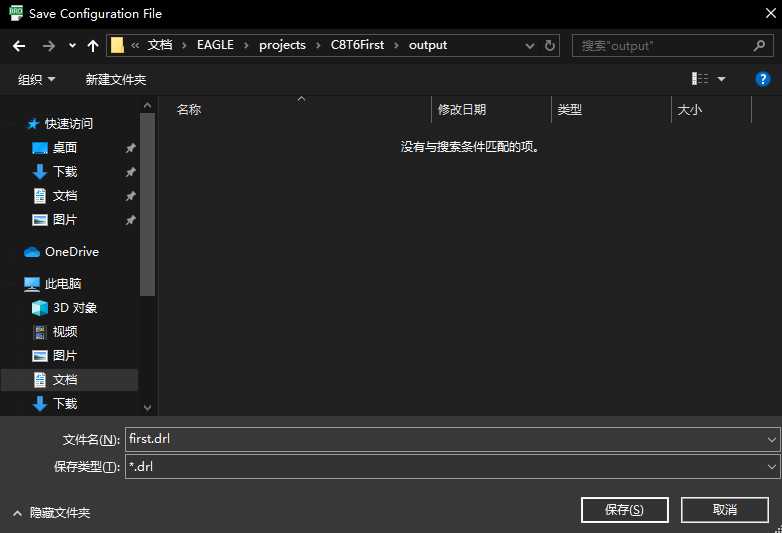This screenshot has height=533, width=782.
Task: Create a new folder with 新建文件夹
Action: 115,79
